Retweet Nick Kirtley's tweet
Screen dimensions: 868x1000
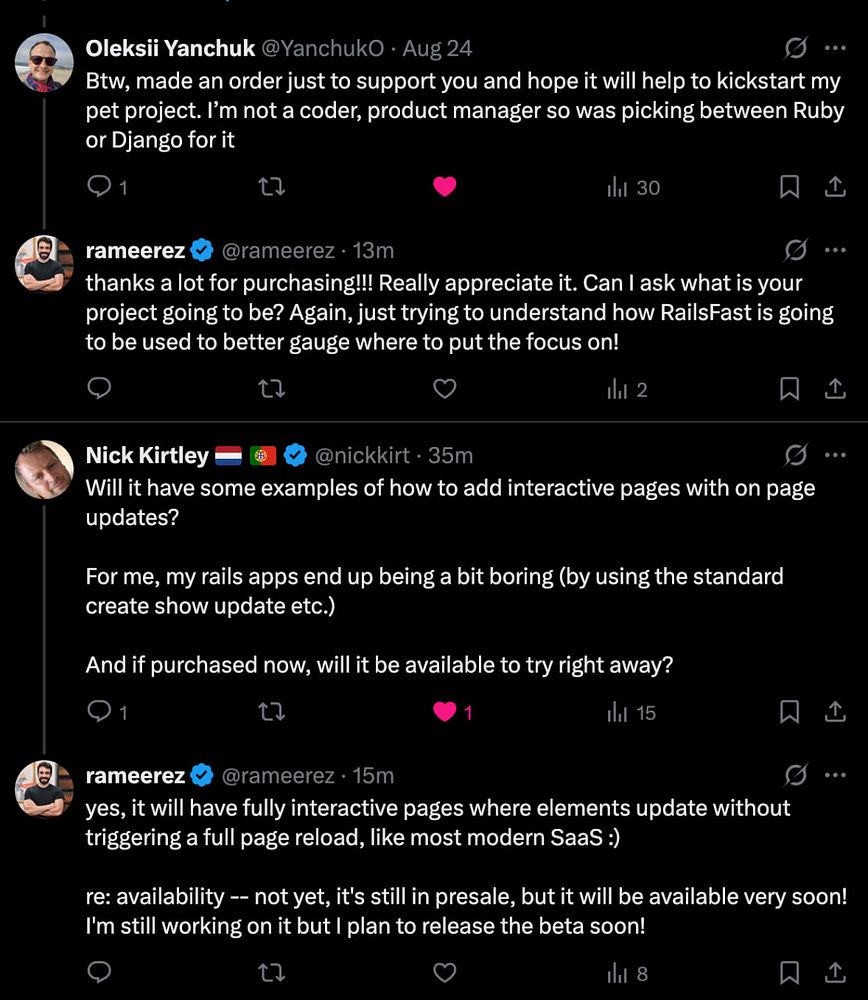pyautogui.click(x=271, y=712)
